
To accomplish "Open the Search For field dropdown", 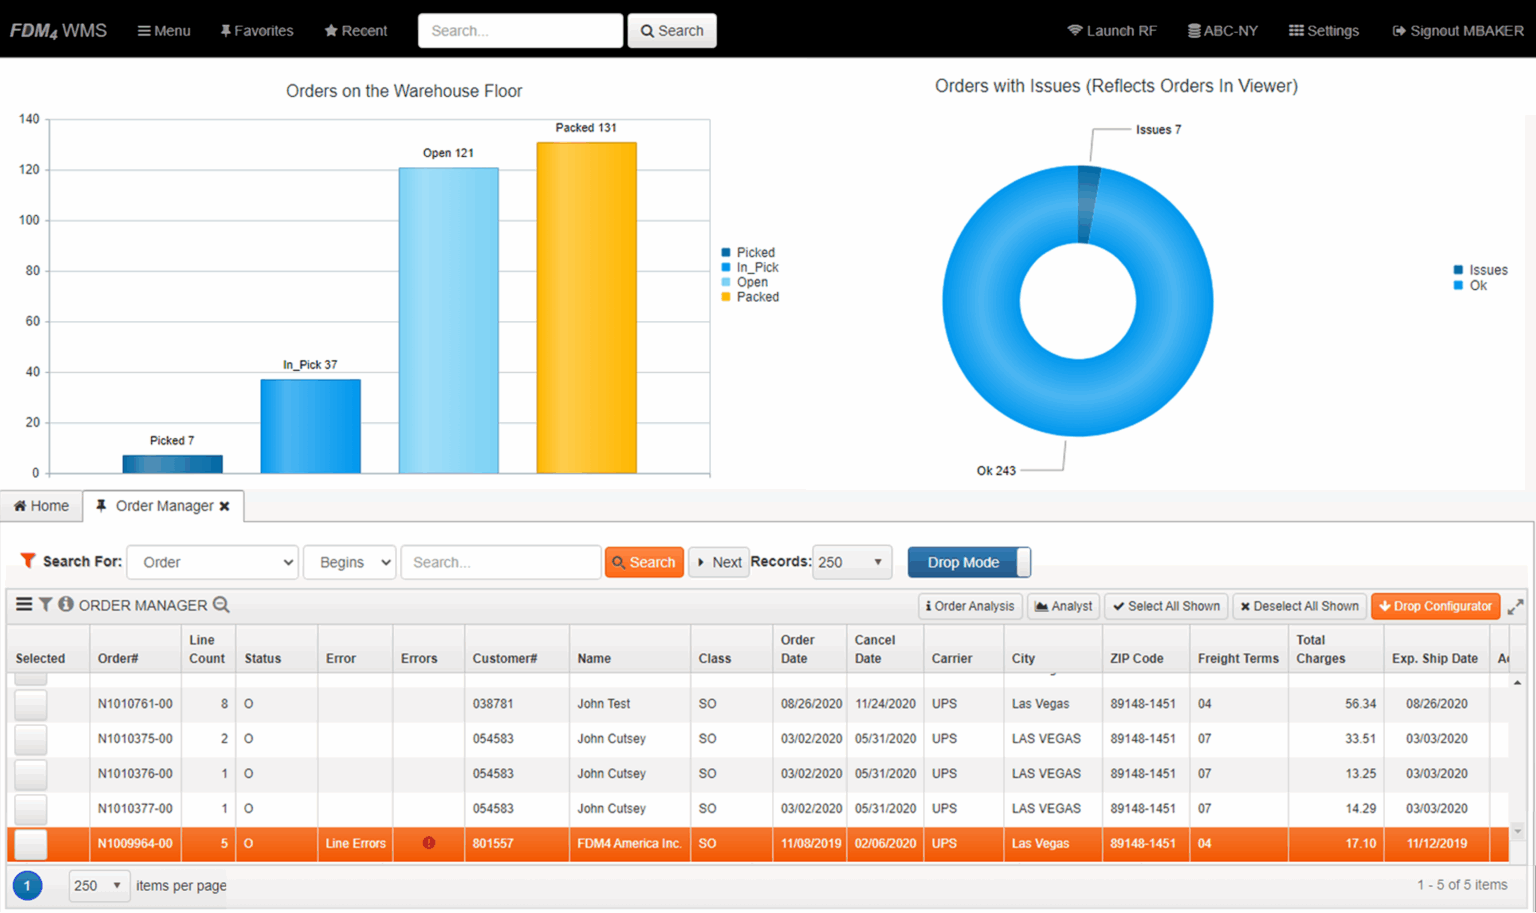I will (212, 562).
